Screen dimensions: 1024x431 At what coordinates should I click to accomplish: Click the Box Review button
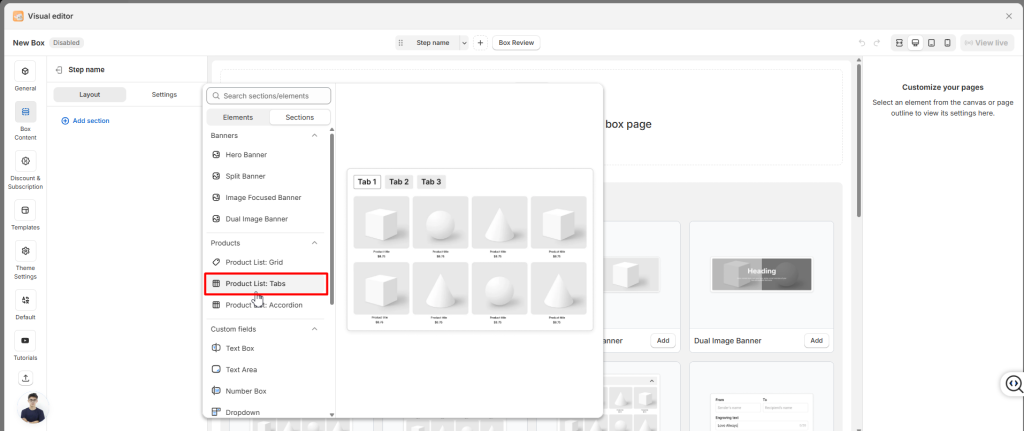coord(517,43)
